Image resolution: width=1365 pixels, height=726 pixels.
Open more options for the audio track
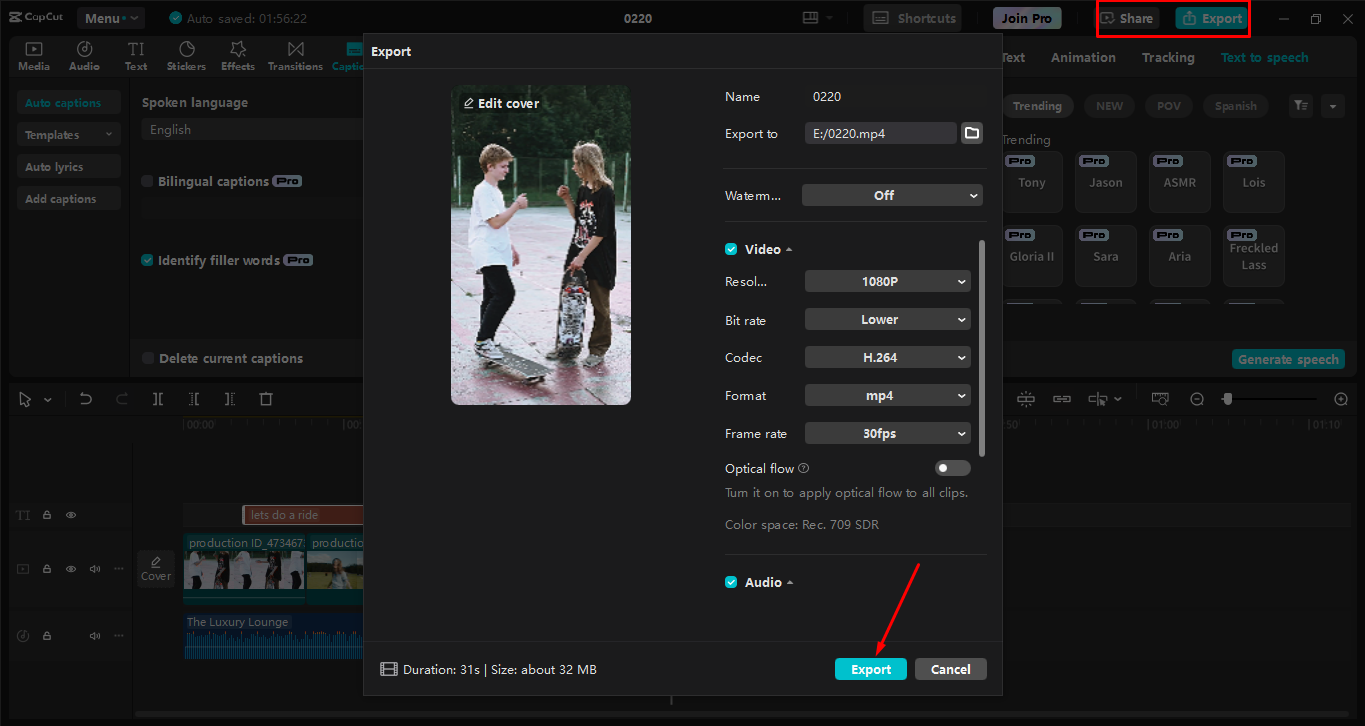coord(119,636)
